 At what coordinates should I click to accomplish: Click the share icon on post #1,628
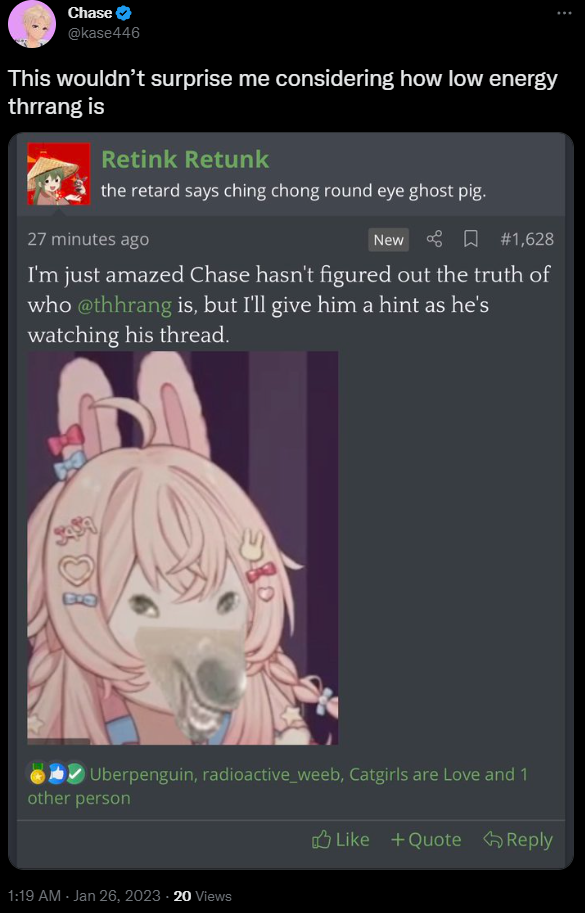point(434,239)
